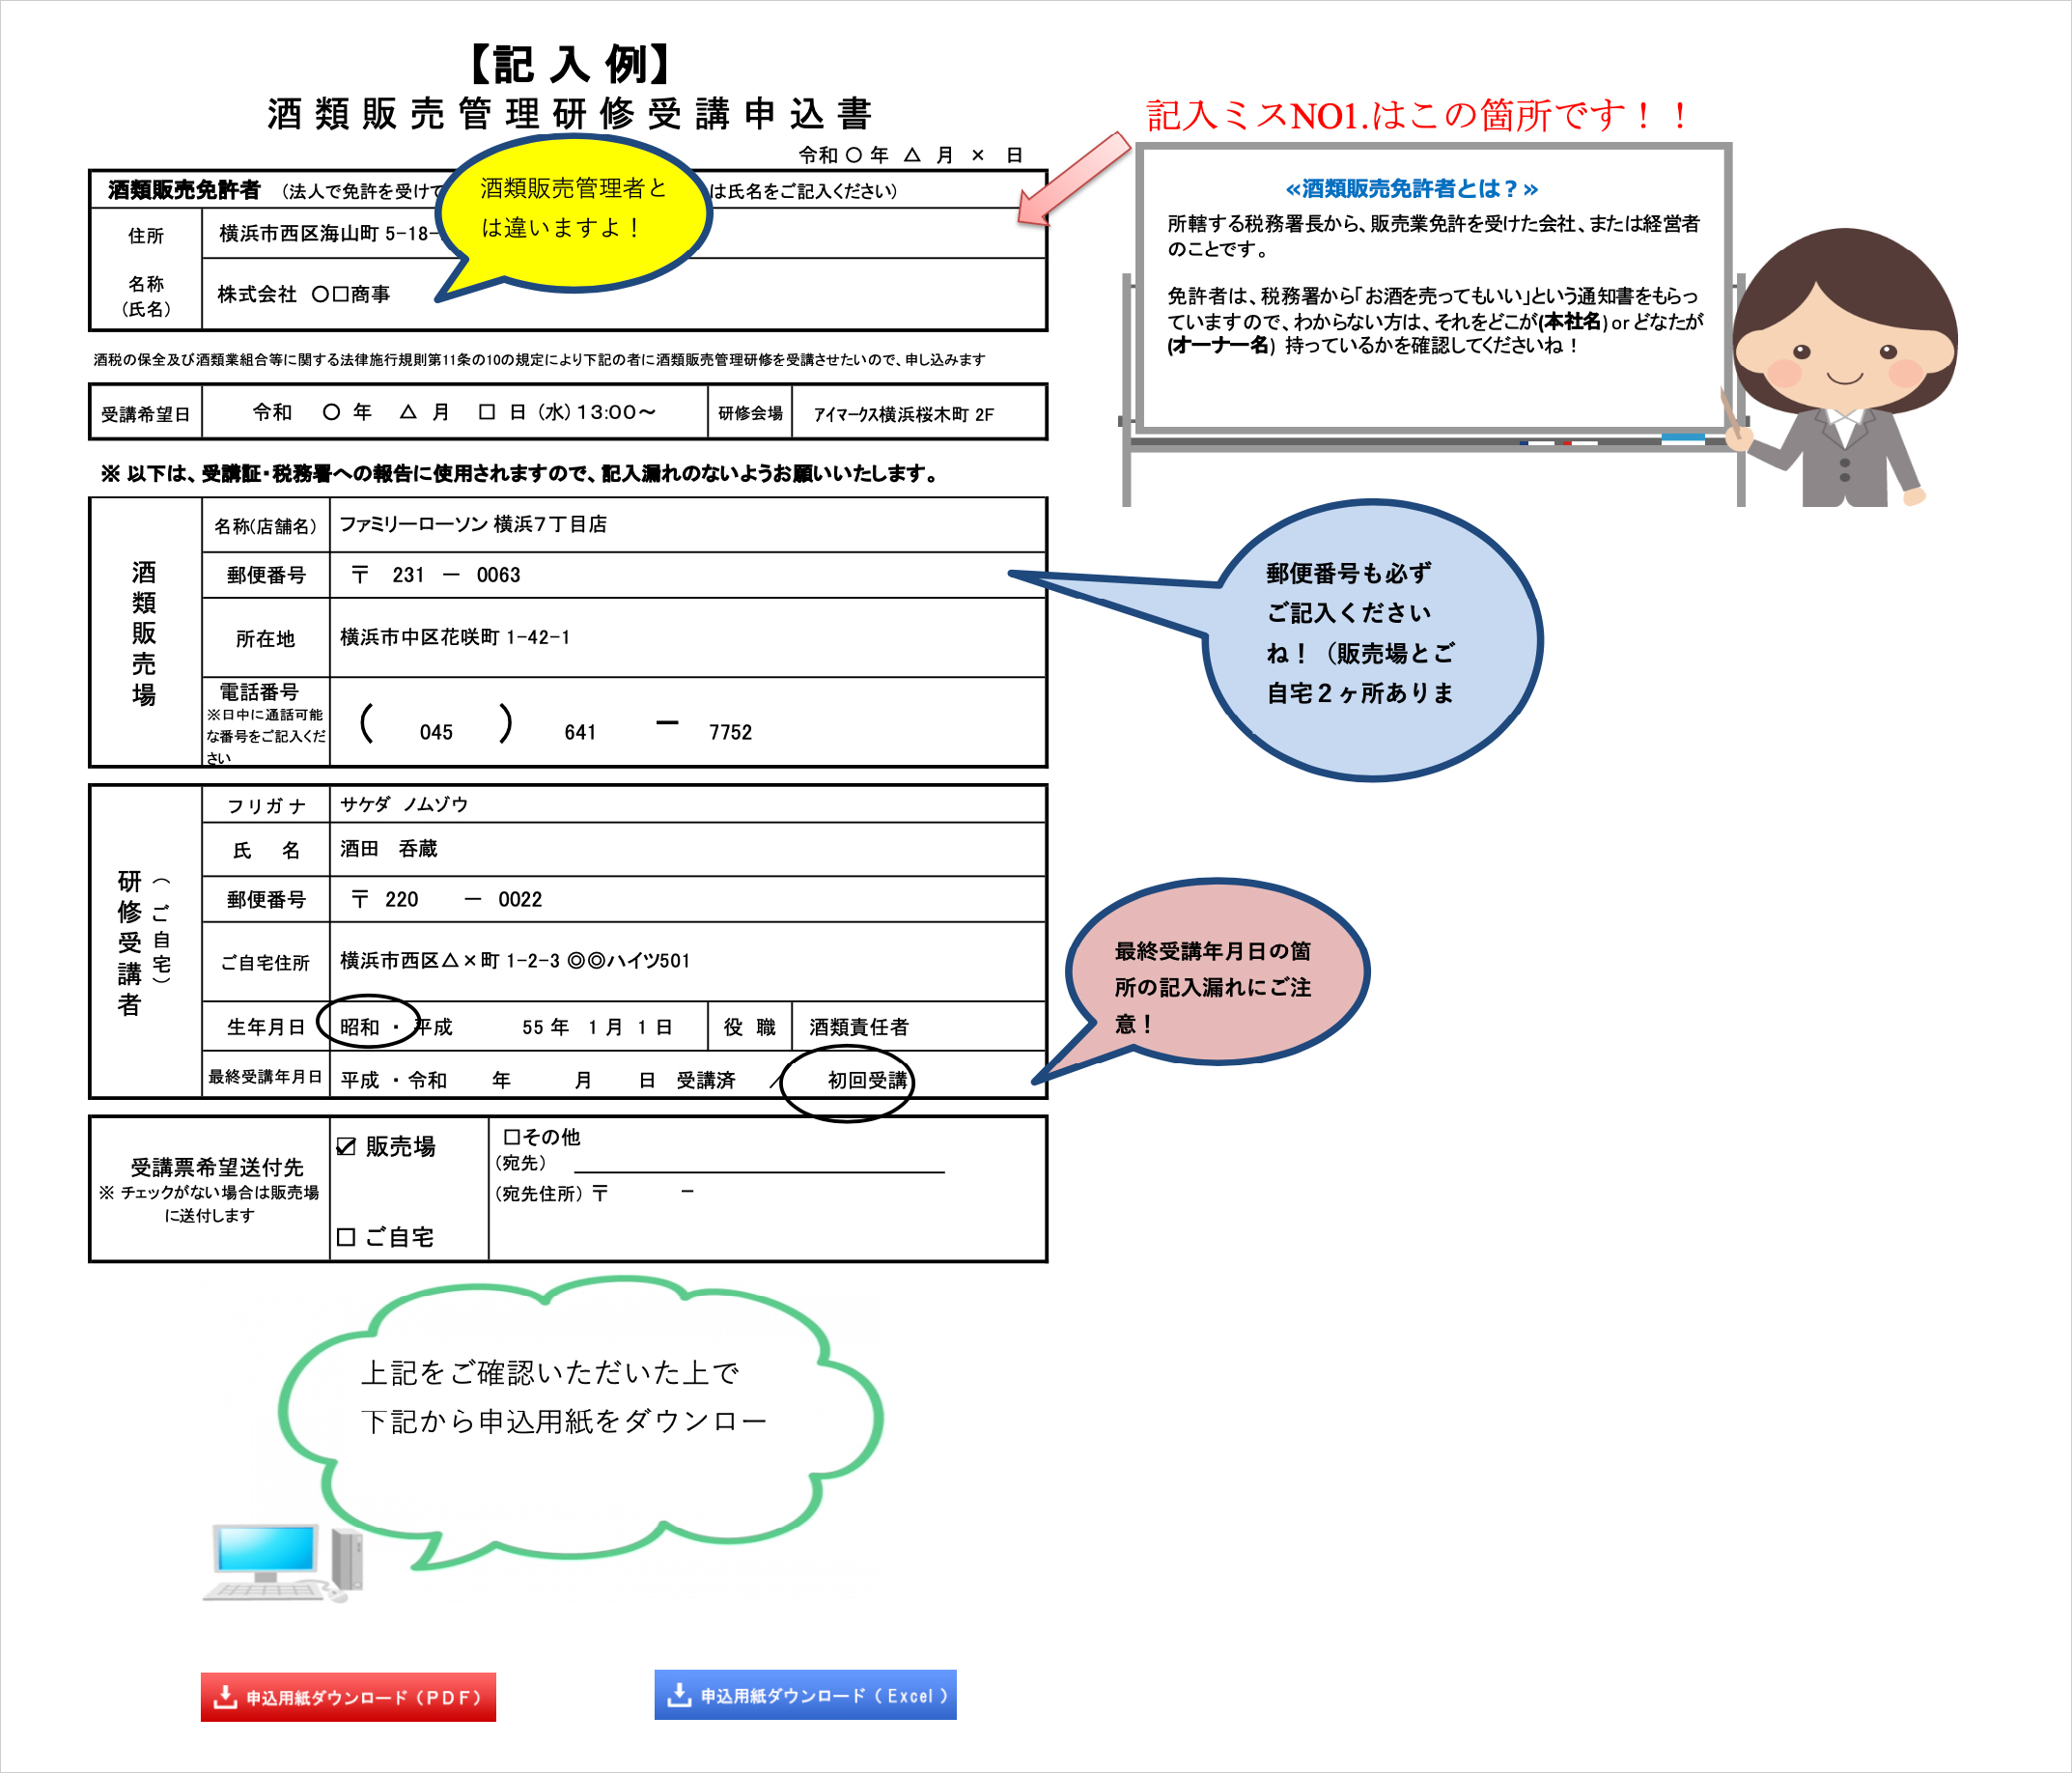Click download icon on blue Excel button
The height and width of the screenshot is (1773, 2072).
pos(679,1695)
